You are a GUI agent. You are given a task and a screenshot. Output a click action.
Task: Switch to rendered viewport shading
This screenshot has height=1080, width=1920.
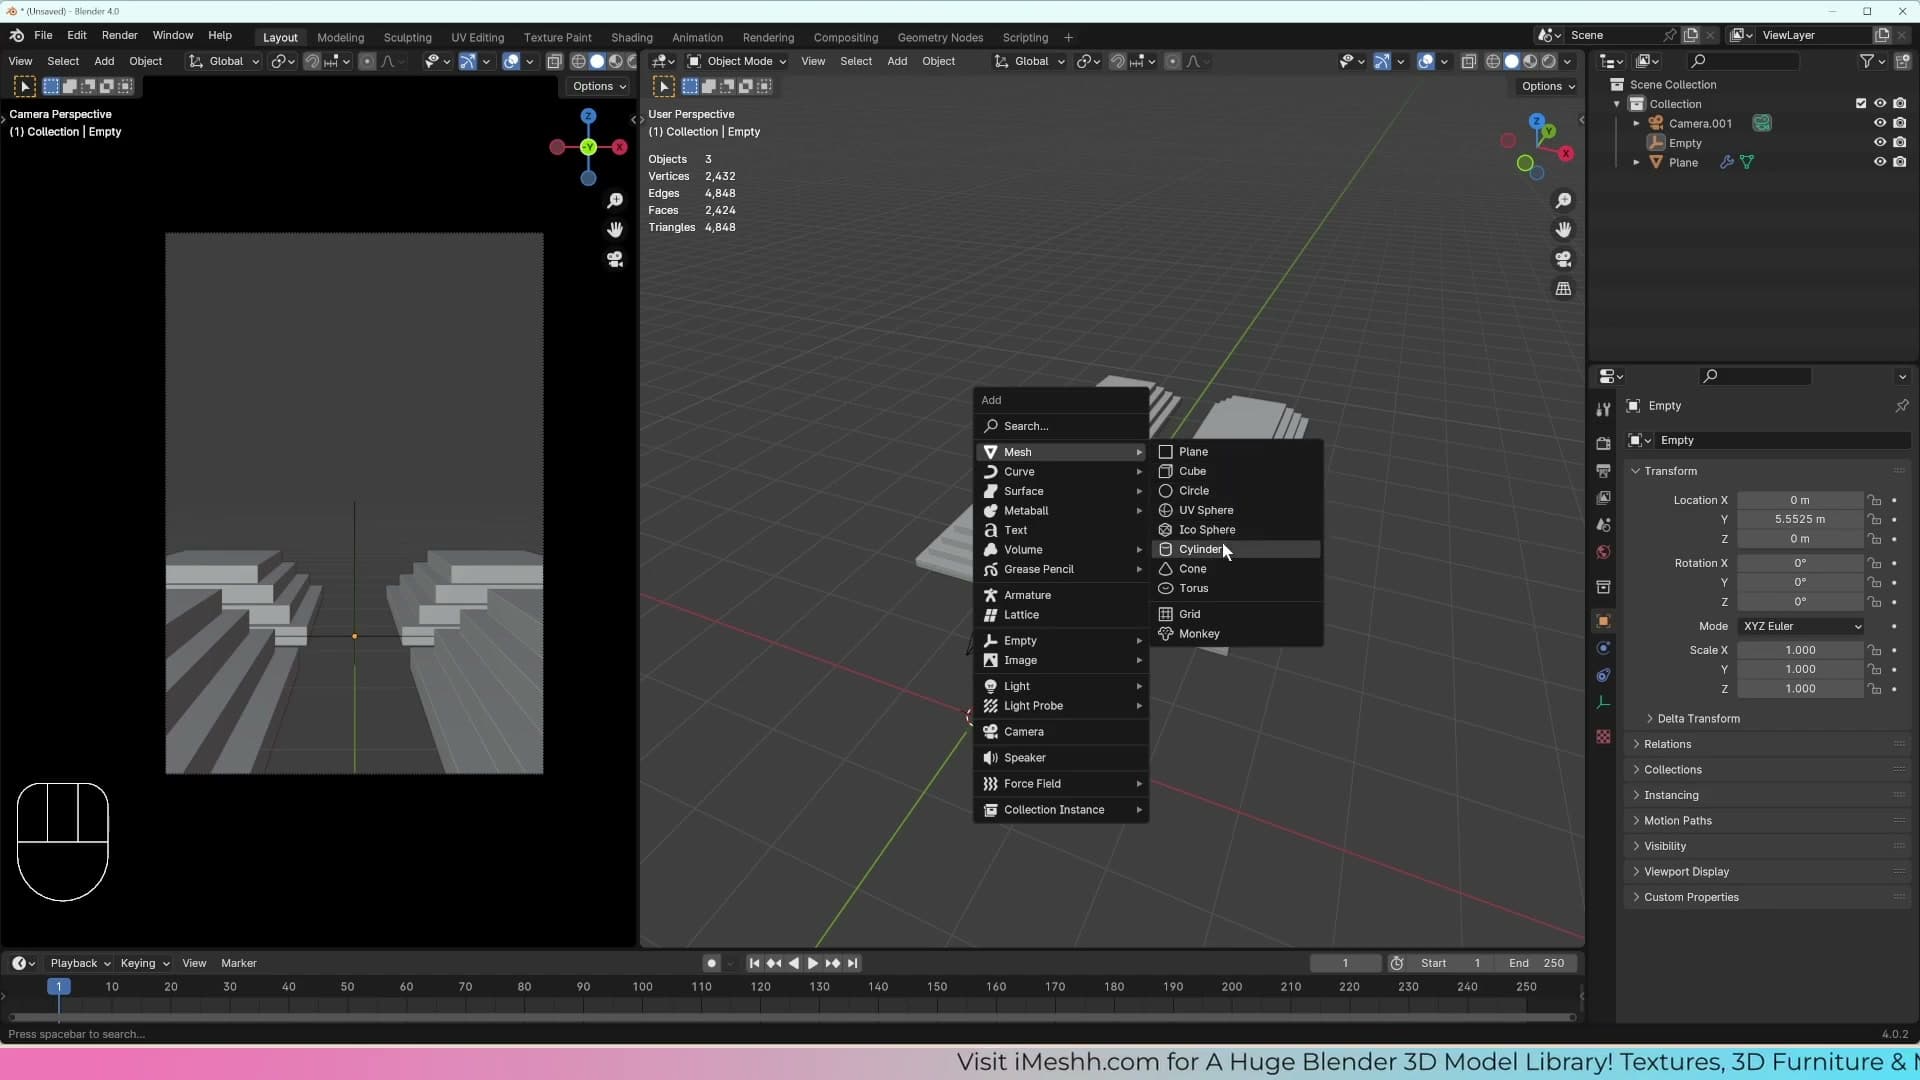tap(1549, 61)
